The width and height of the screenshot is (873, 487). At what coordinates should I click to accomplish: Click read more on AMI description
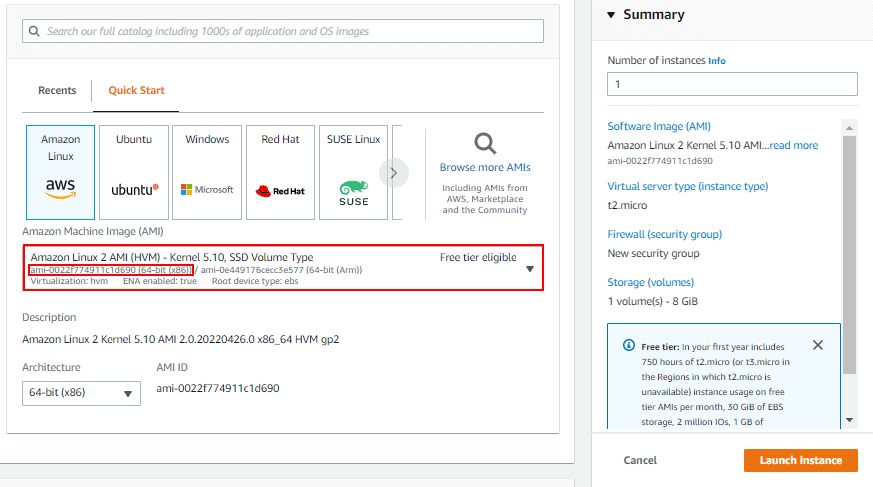793,145
